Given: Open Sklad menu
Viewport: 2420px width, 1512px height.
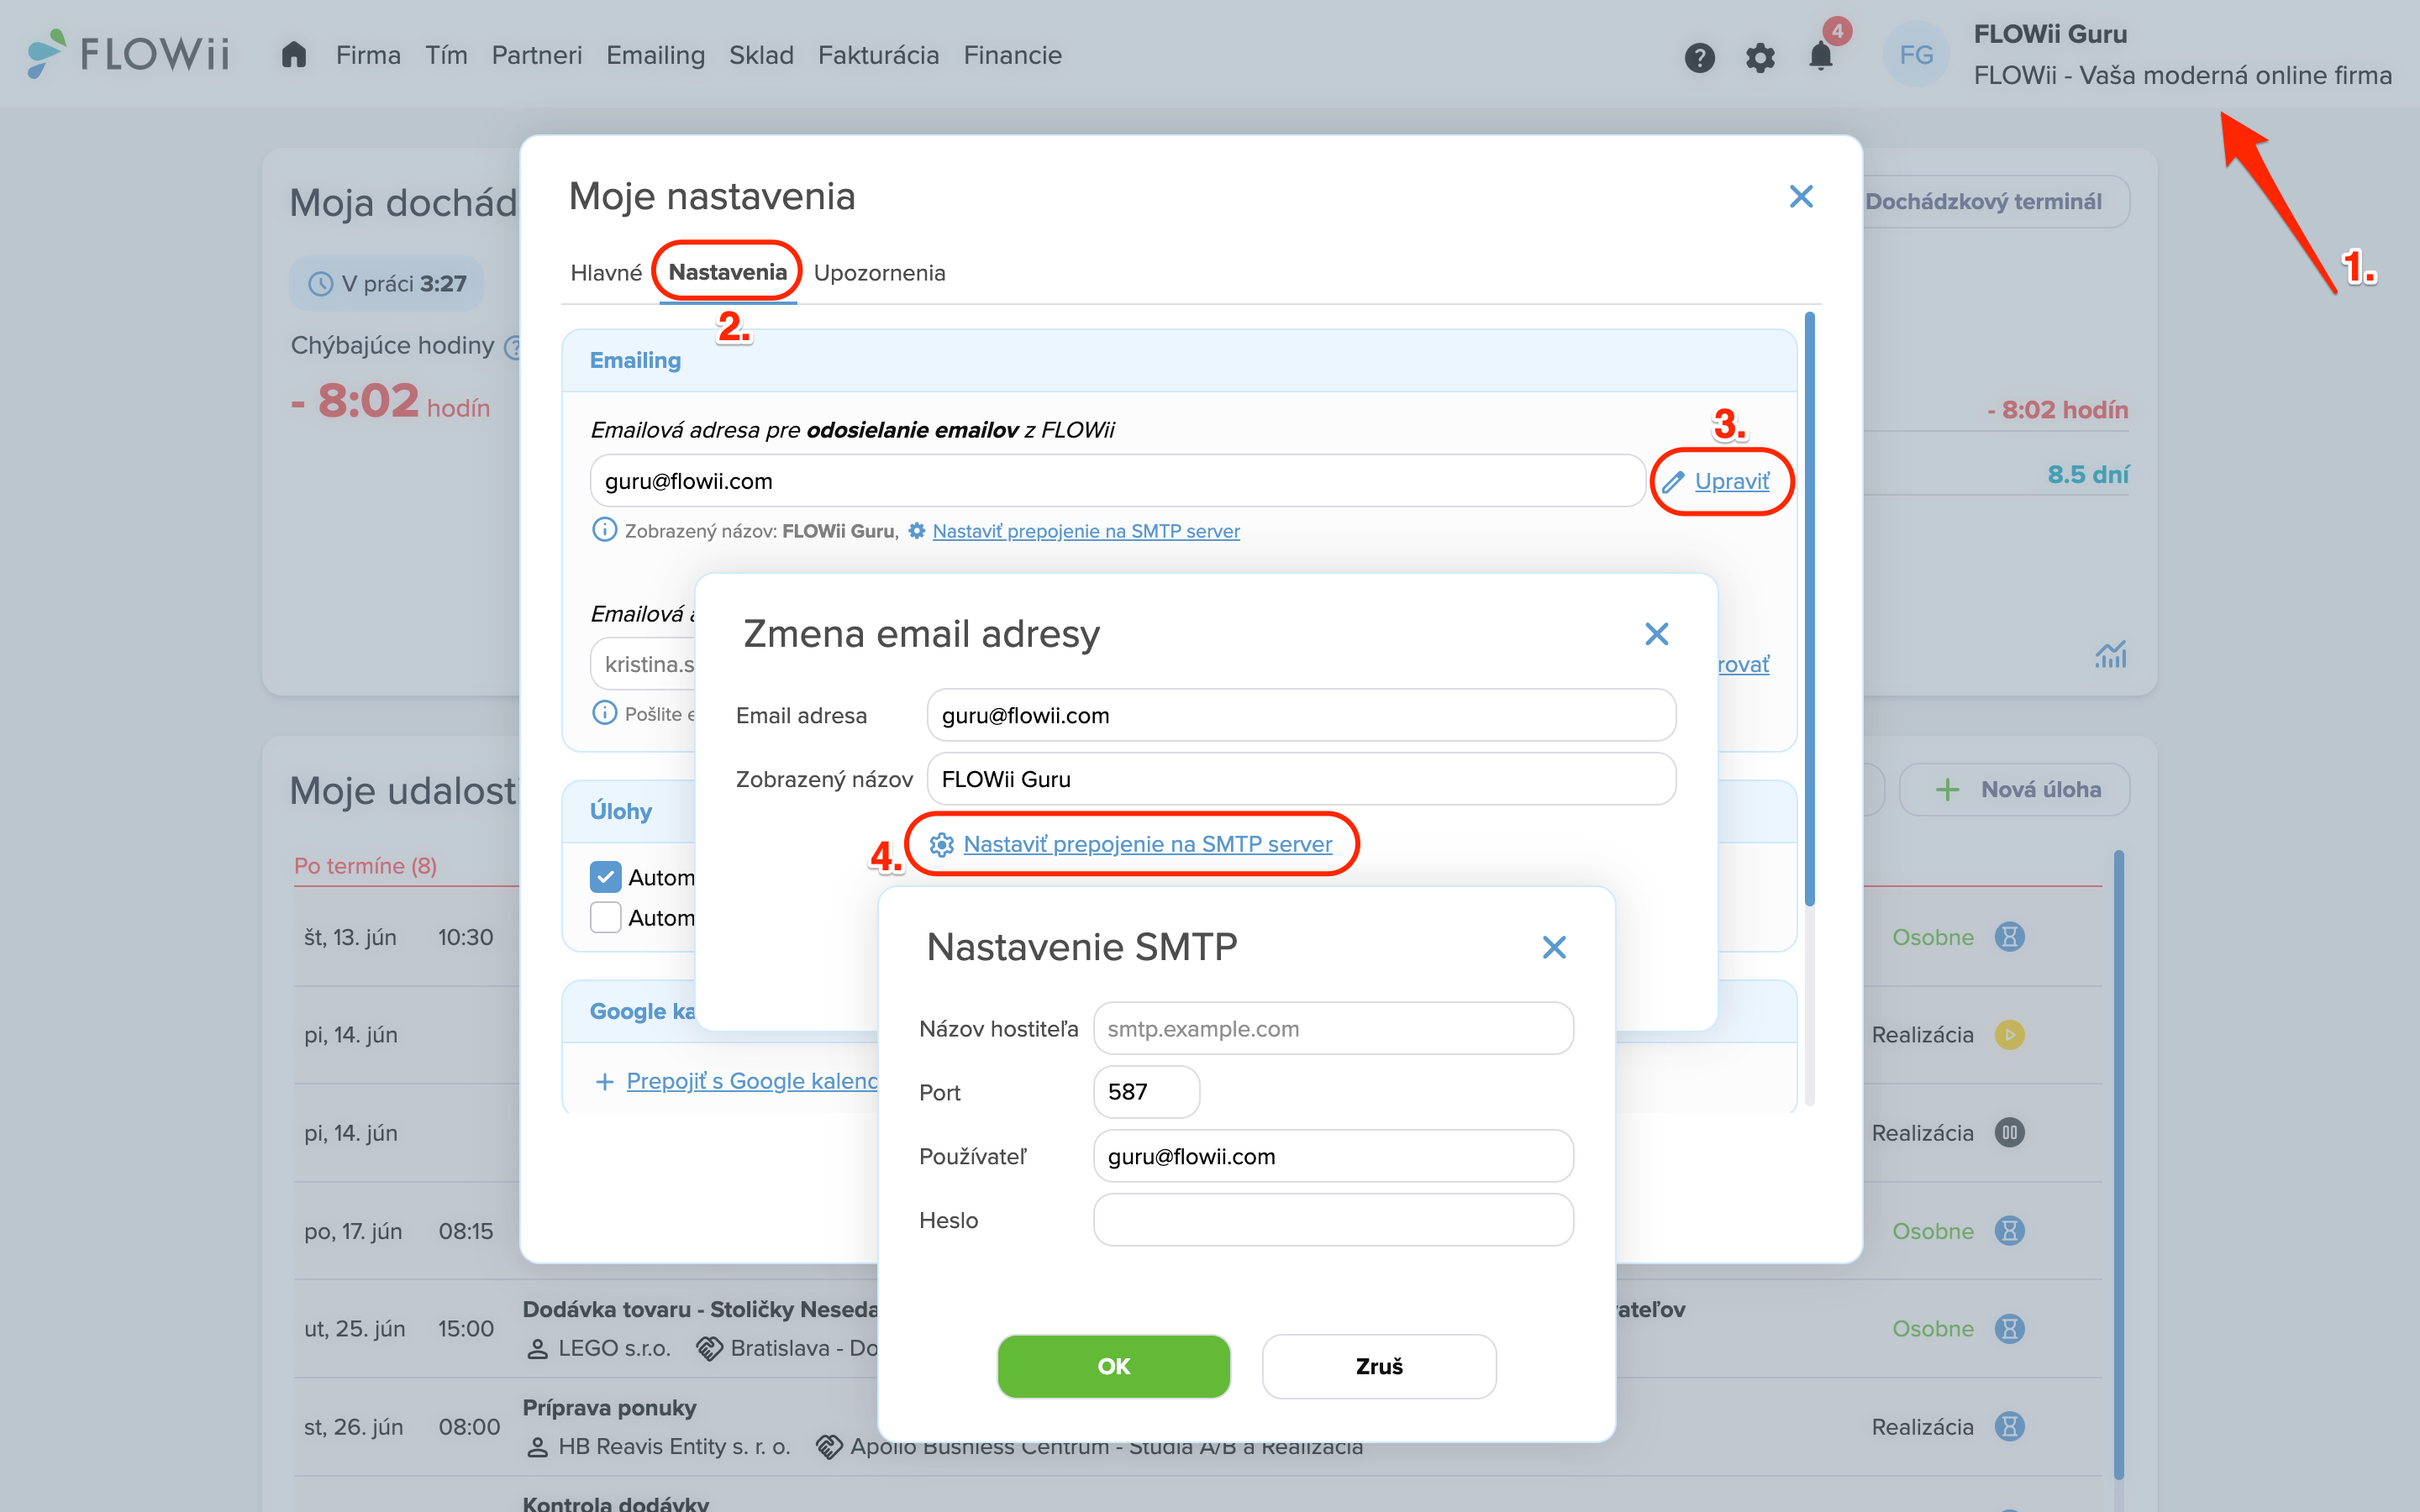Looking at the screenshot, I should [x=761, y=55].
